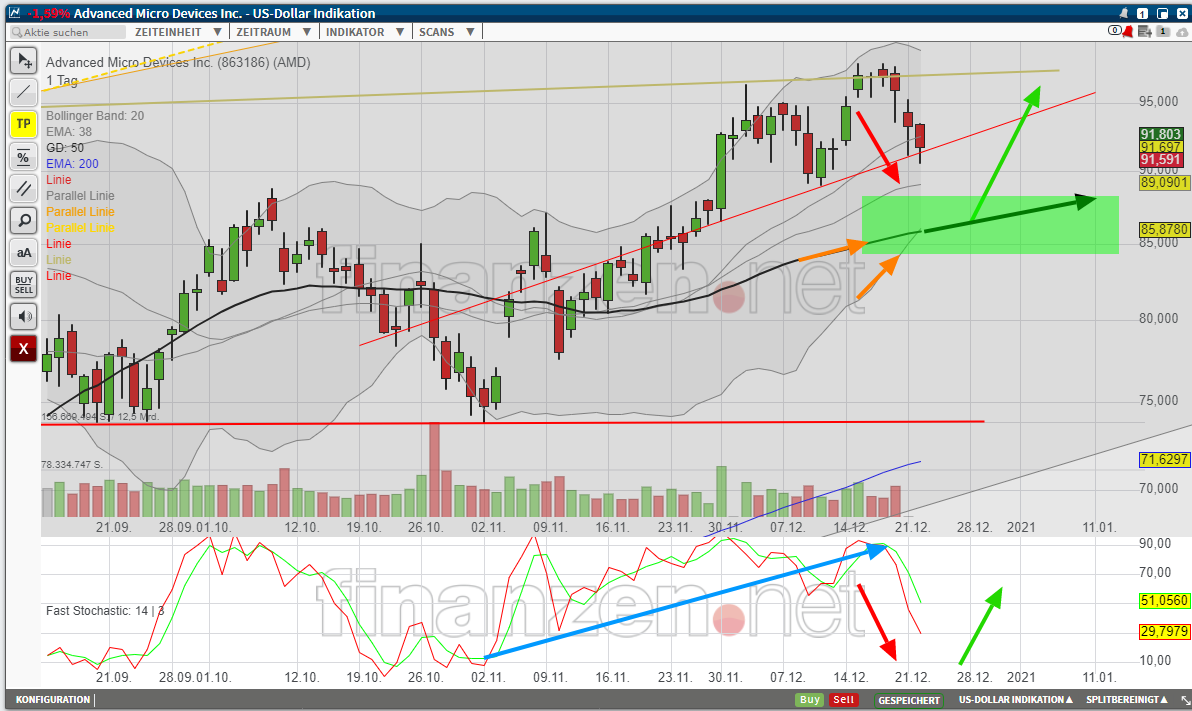The height and width of the screenshot is (711, 1192).
Task: Open the SCANS dropdown menu
Action: tap(446, 32)
